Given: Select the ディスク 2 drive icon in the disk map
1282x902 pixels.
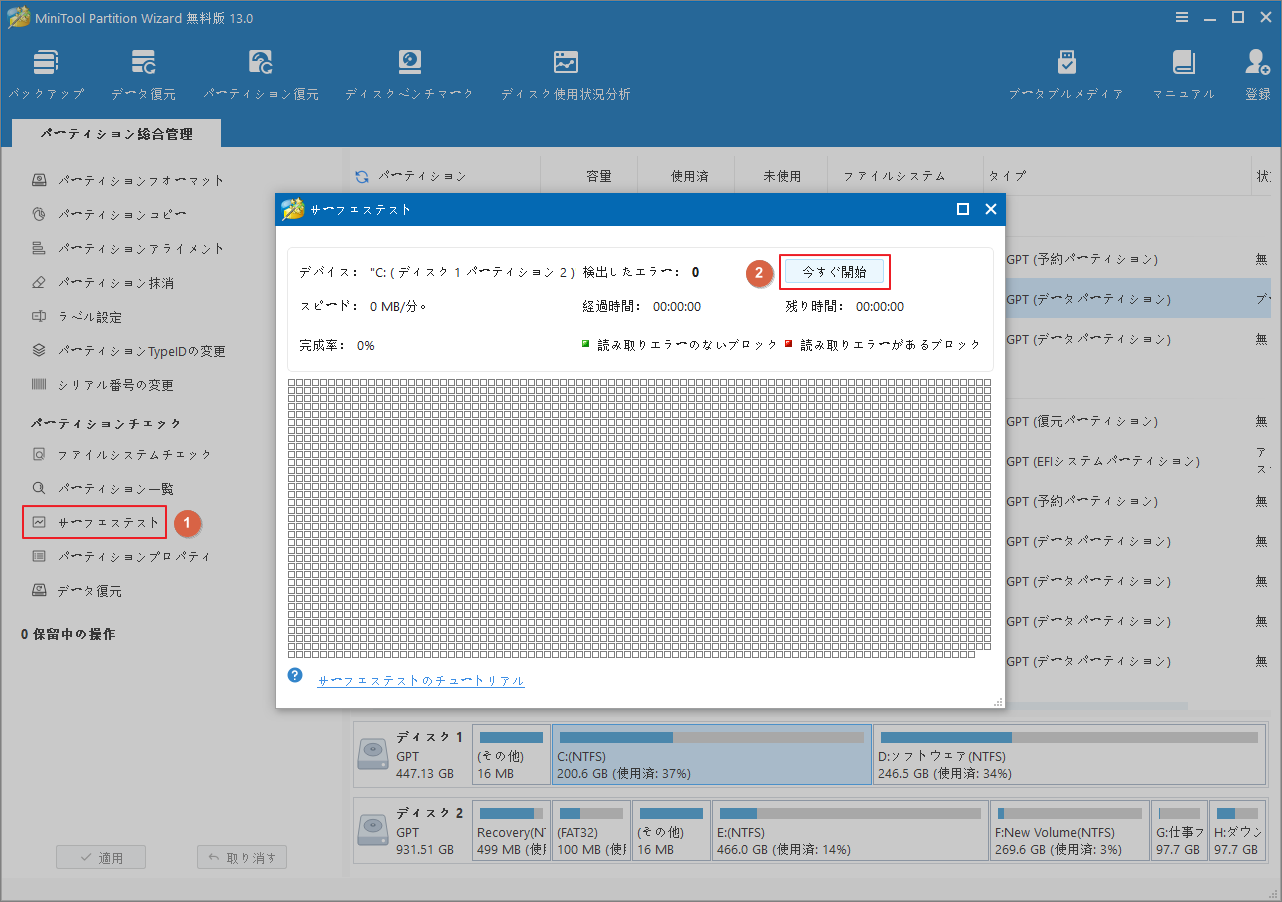Looking at the screenshot, I should coord(373,828).
